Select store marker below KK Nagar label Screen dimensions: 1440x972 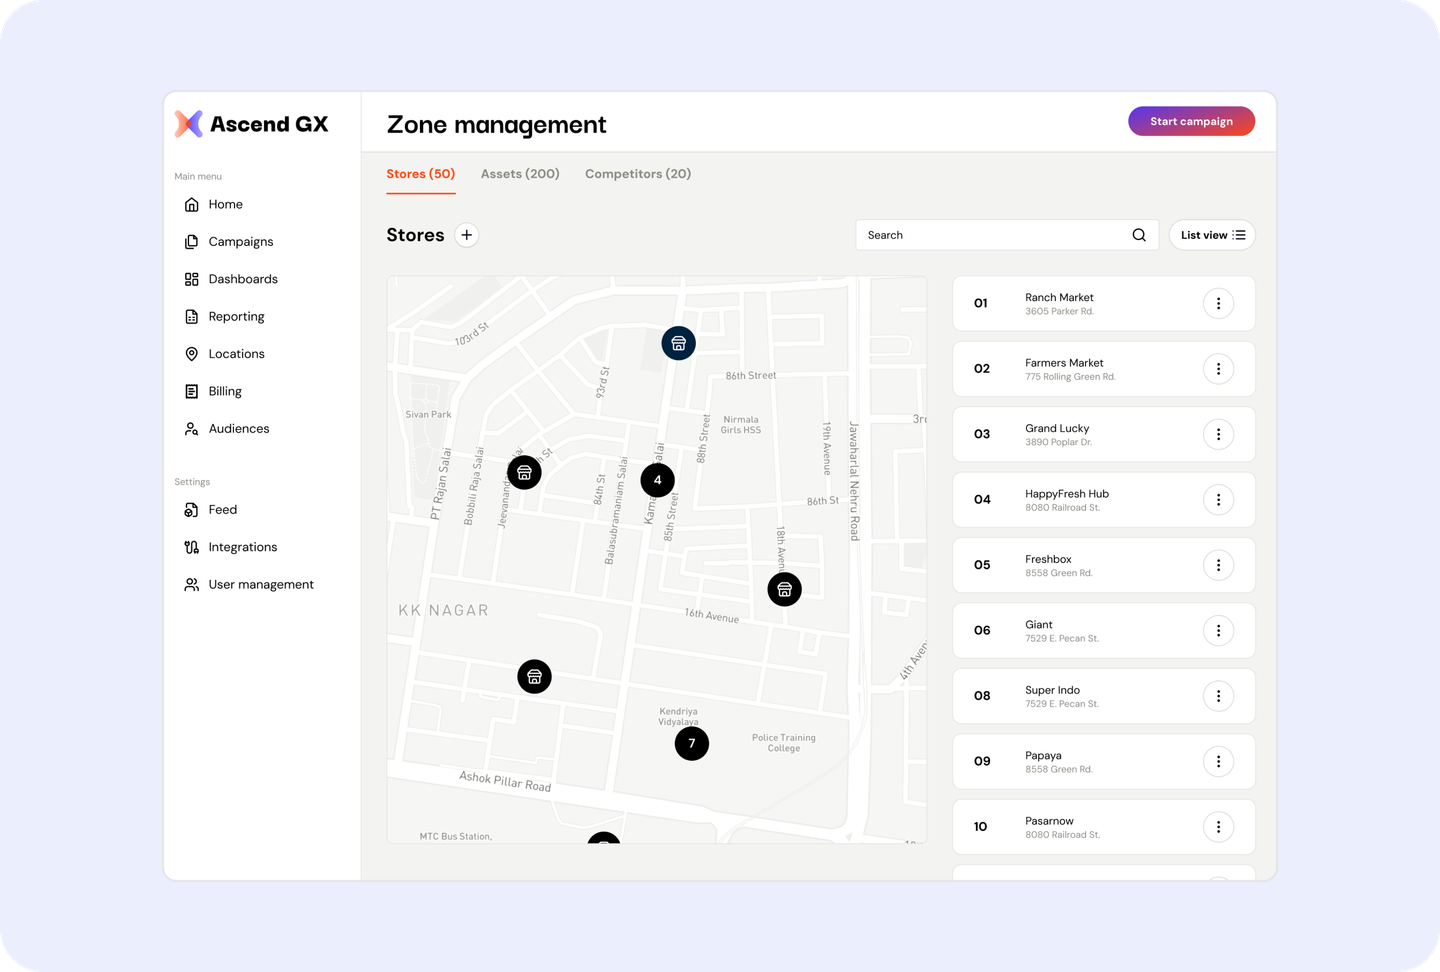[x=535, y=677]
